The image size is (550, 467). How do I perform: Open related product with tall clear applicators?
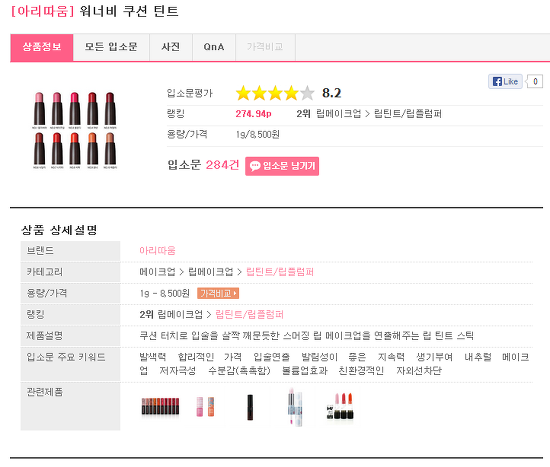(x=295, y=407)
